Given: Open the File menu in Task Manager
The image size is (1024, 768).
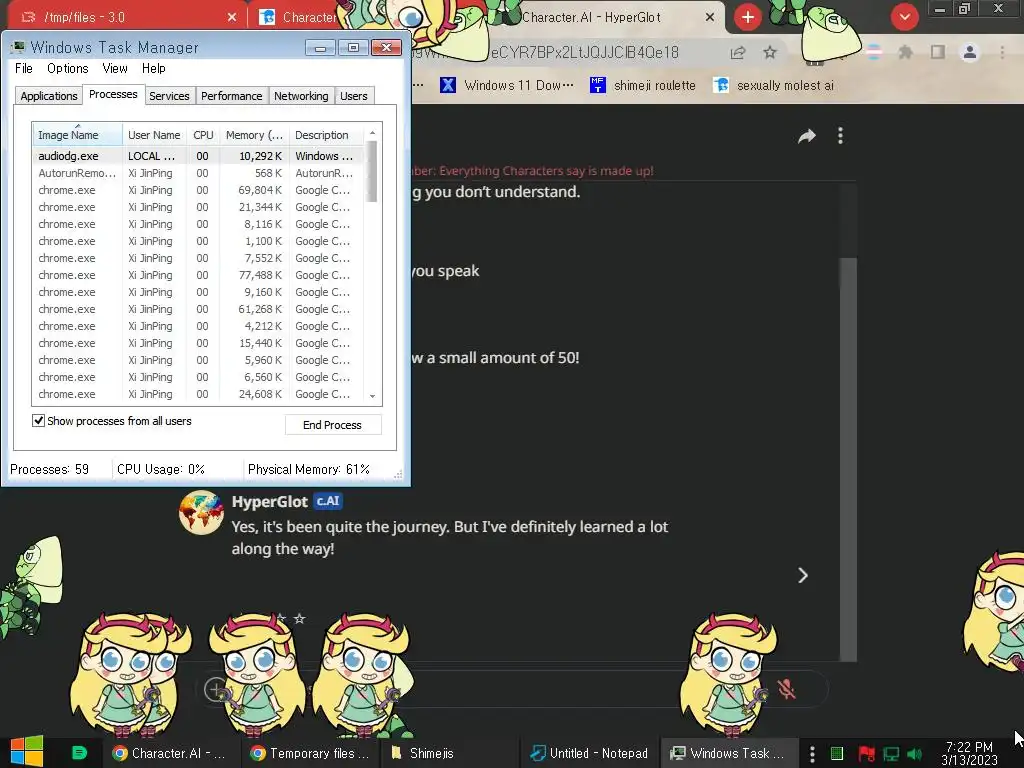Looking at the screenshot, I should coord(24,69).
